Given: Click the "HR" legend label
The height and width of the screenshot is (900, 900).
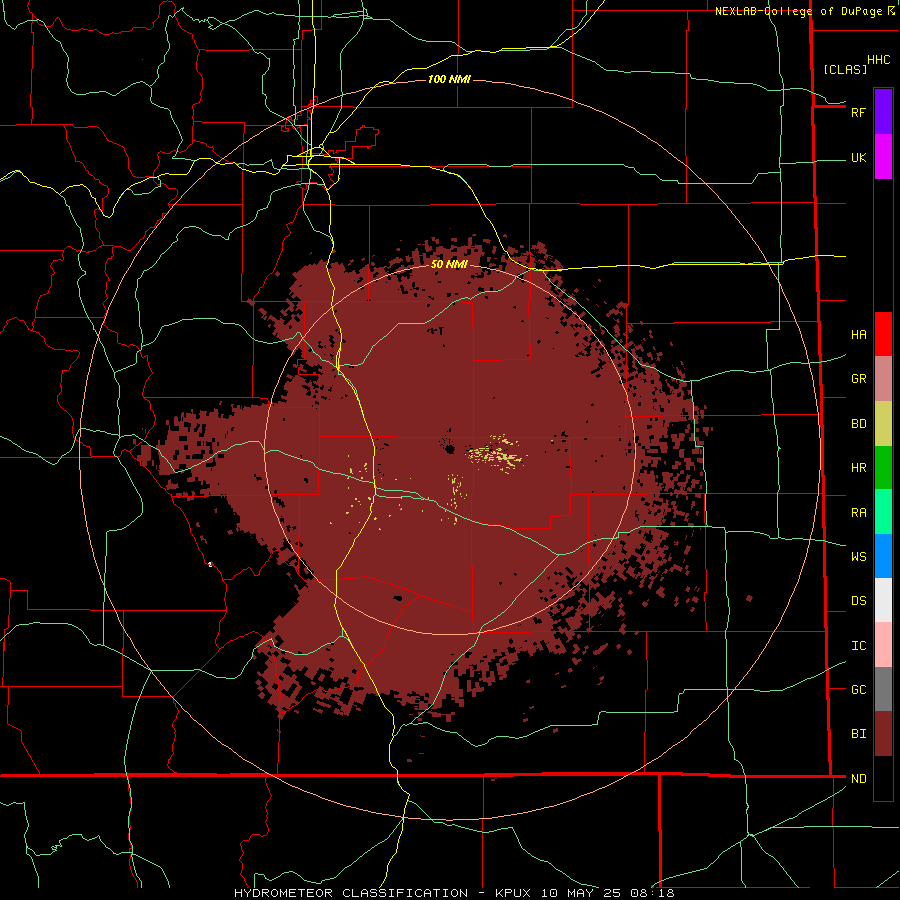Looking at the screenshot, I should pos(858,468).
